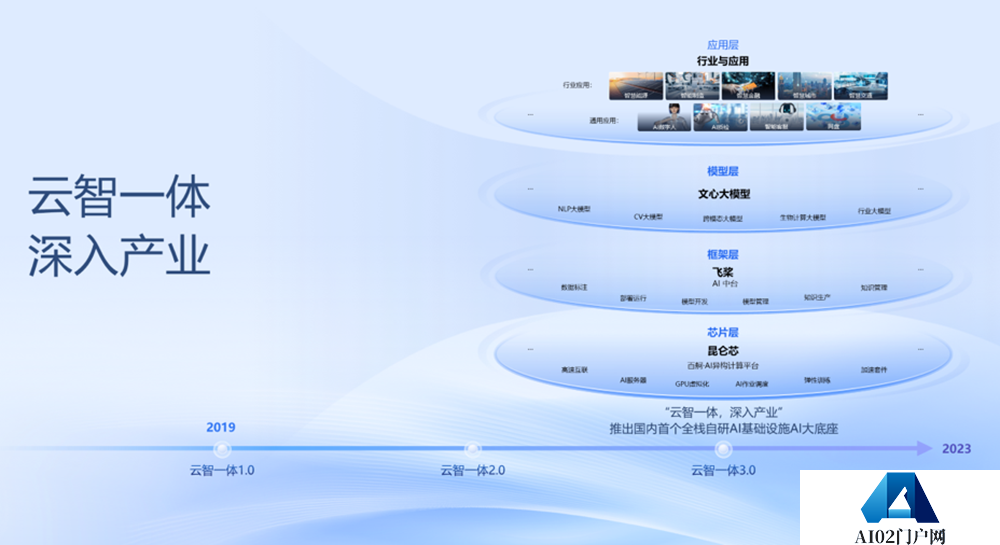Image resolution: width=1000 pixels, height=545 pixels.
Task: Open the 网盘 thumbnail
Action: [833, 117]
